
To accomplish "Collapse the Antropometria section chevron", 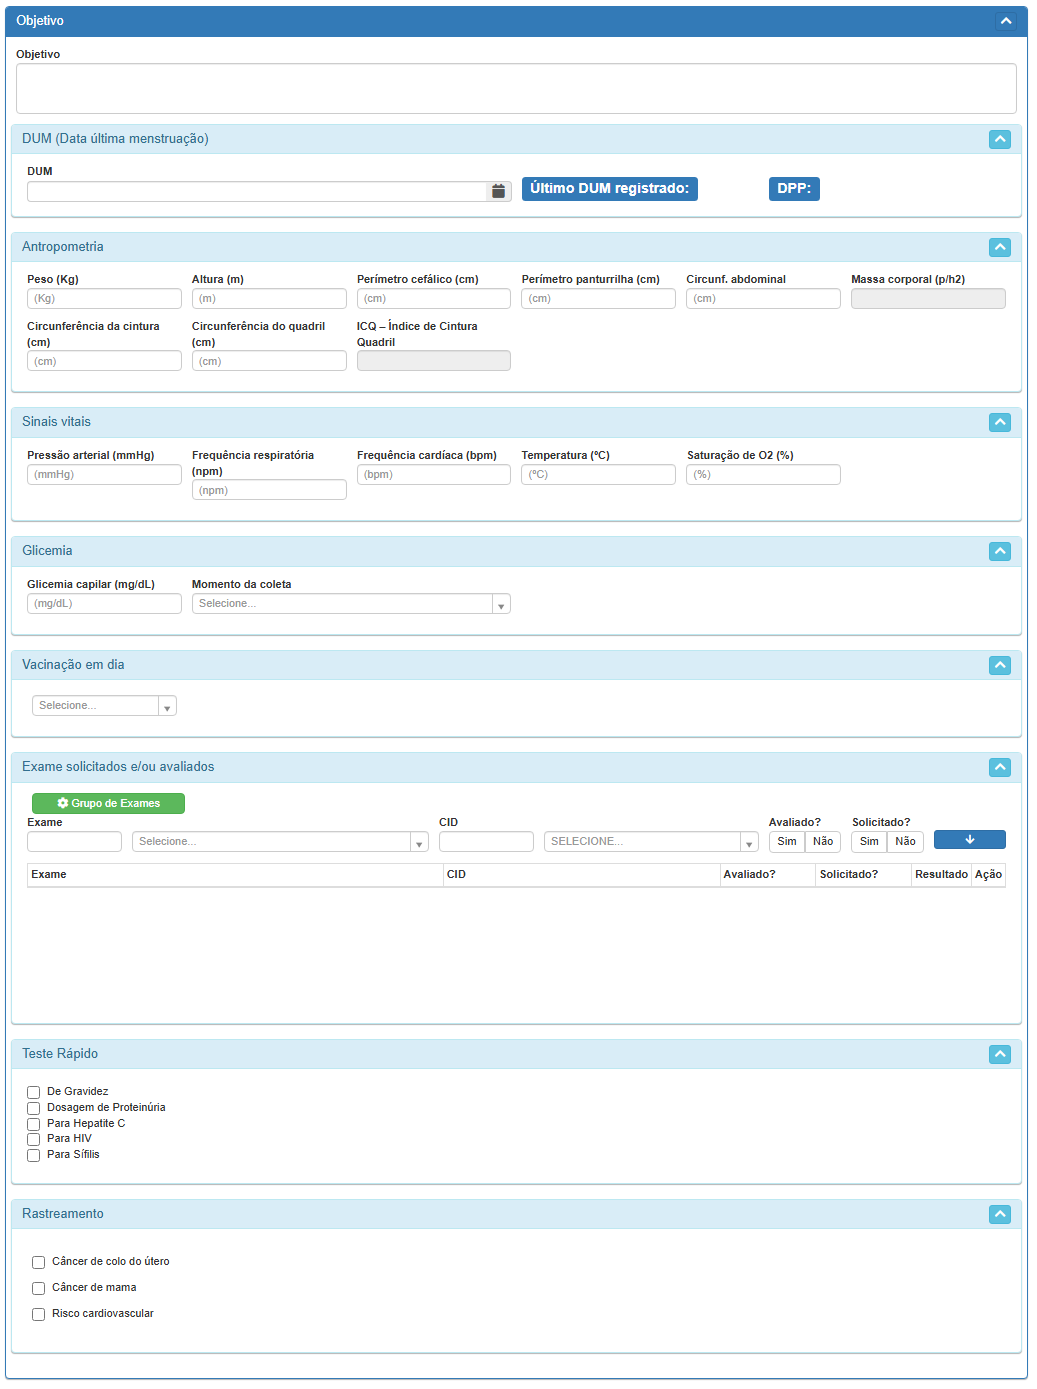I will (x=999, y=247).
